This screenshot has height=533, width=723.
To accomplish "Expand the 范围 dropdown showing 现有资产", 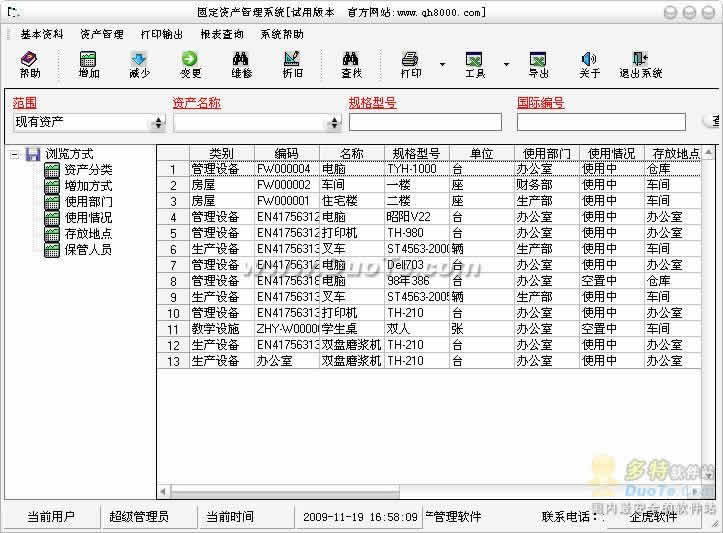I will pyautogui.click(x=158, y=123).
